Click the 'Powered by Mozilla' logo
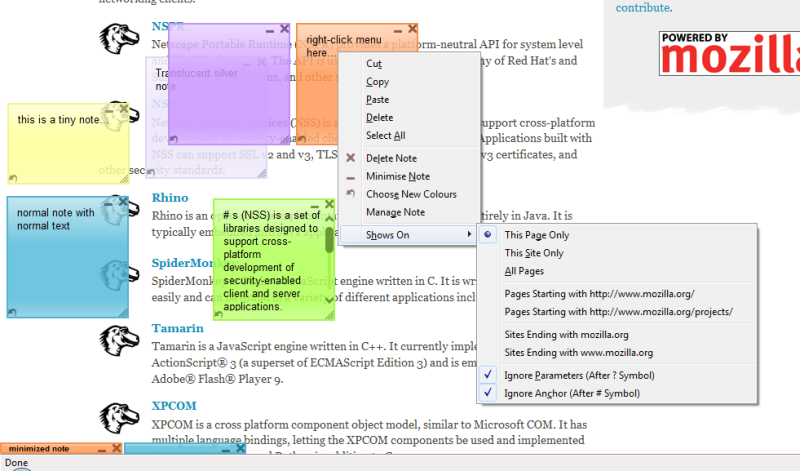This screenshot has height=471, width=800. [x=729, y=53]
